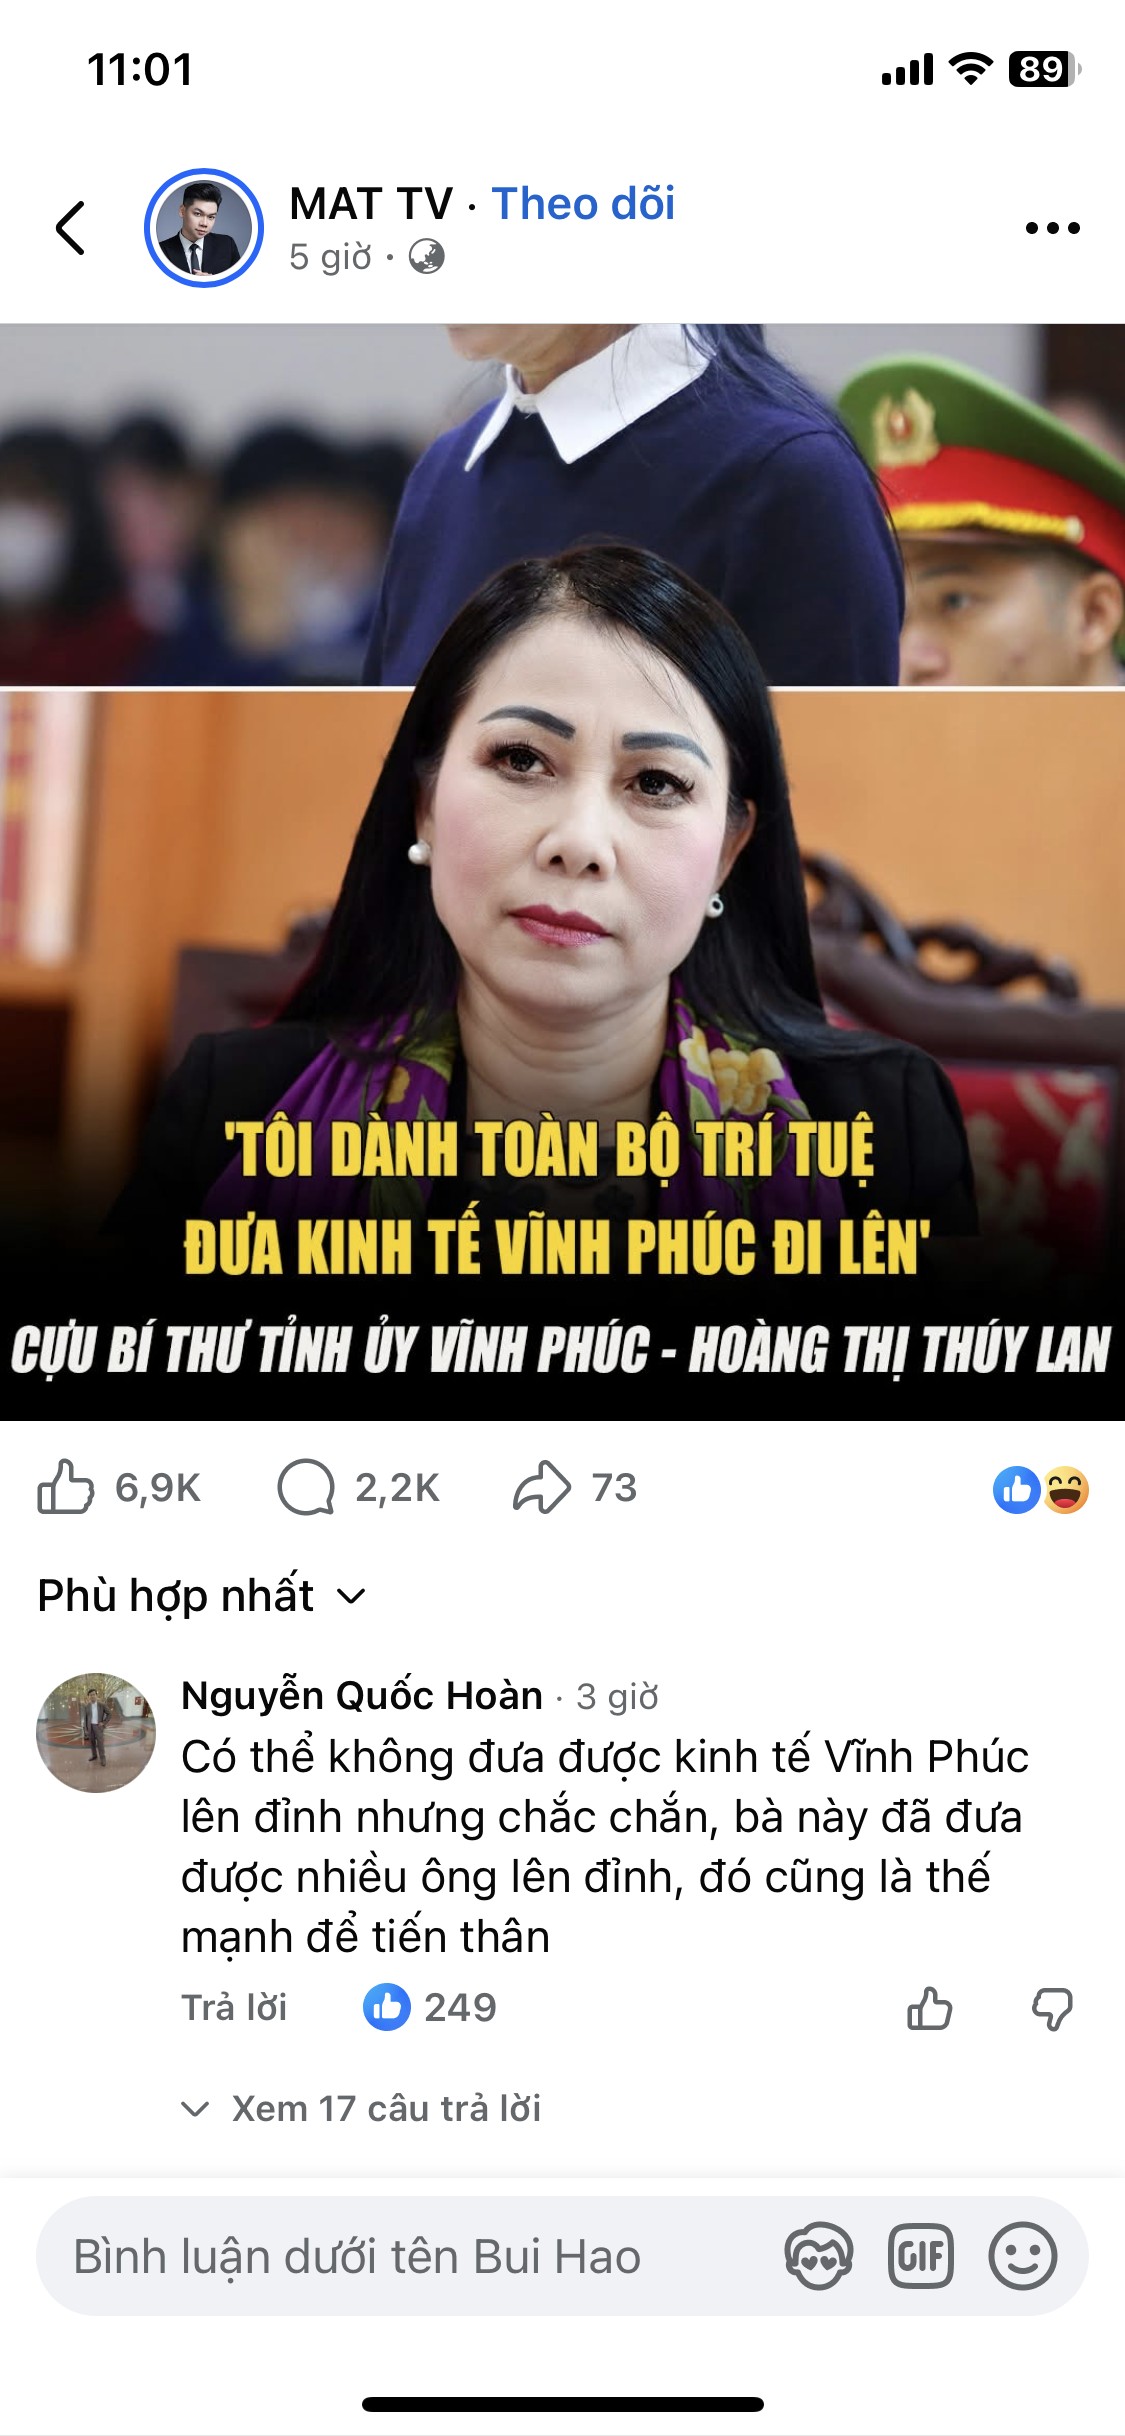Follow MAT TV via Theo dõi

[x=583, y=204]
